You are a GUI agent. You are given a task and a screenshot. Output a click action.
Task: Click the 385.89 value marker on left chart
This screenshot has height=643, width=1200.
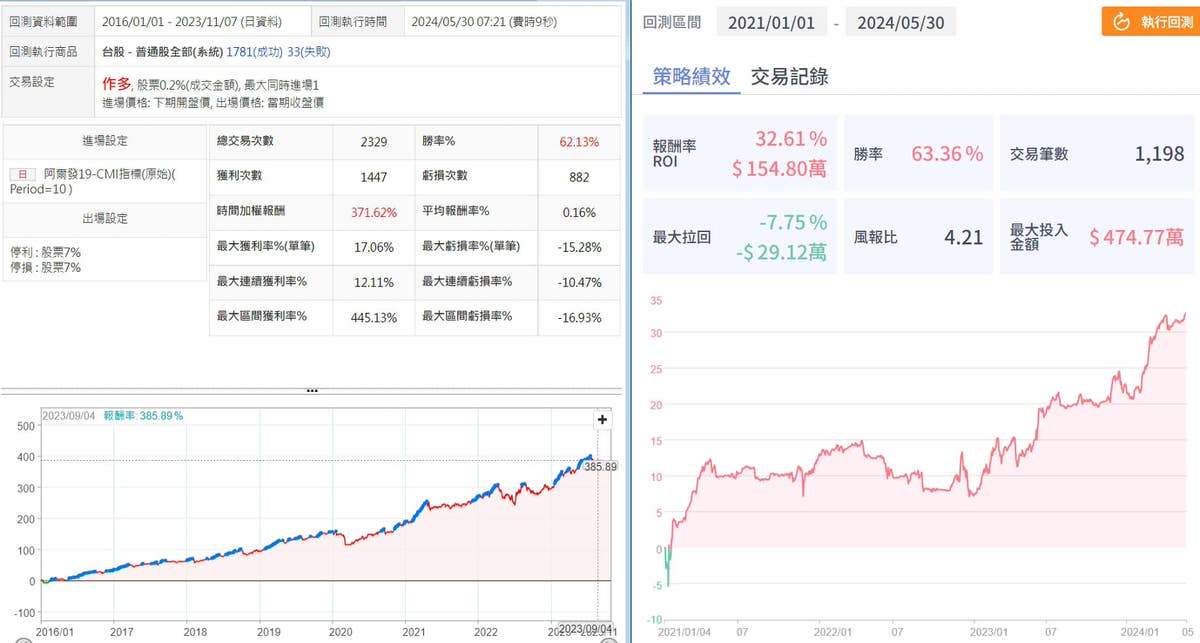(x=598, y=466)
